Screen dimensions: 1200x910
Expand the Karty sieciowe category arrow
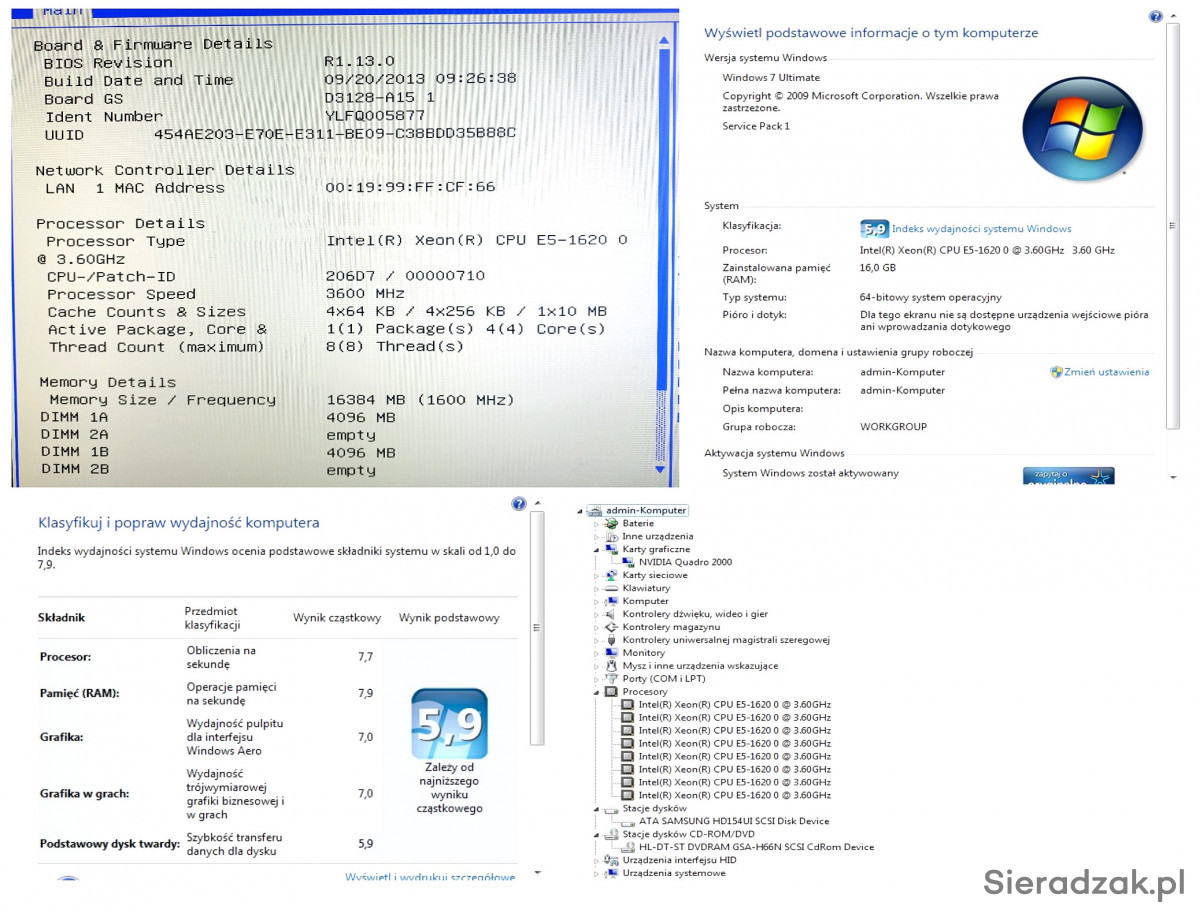(597, 575)
